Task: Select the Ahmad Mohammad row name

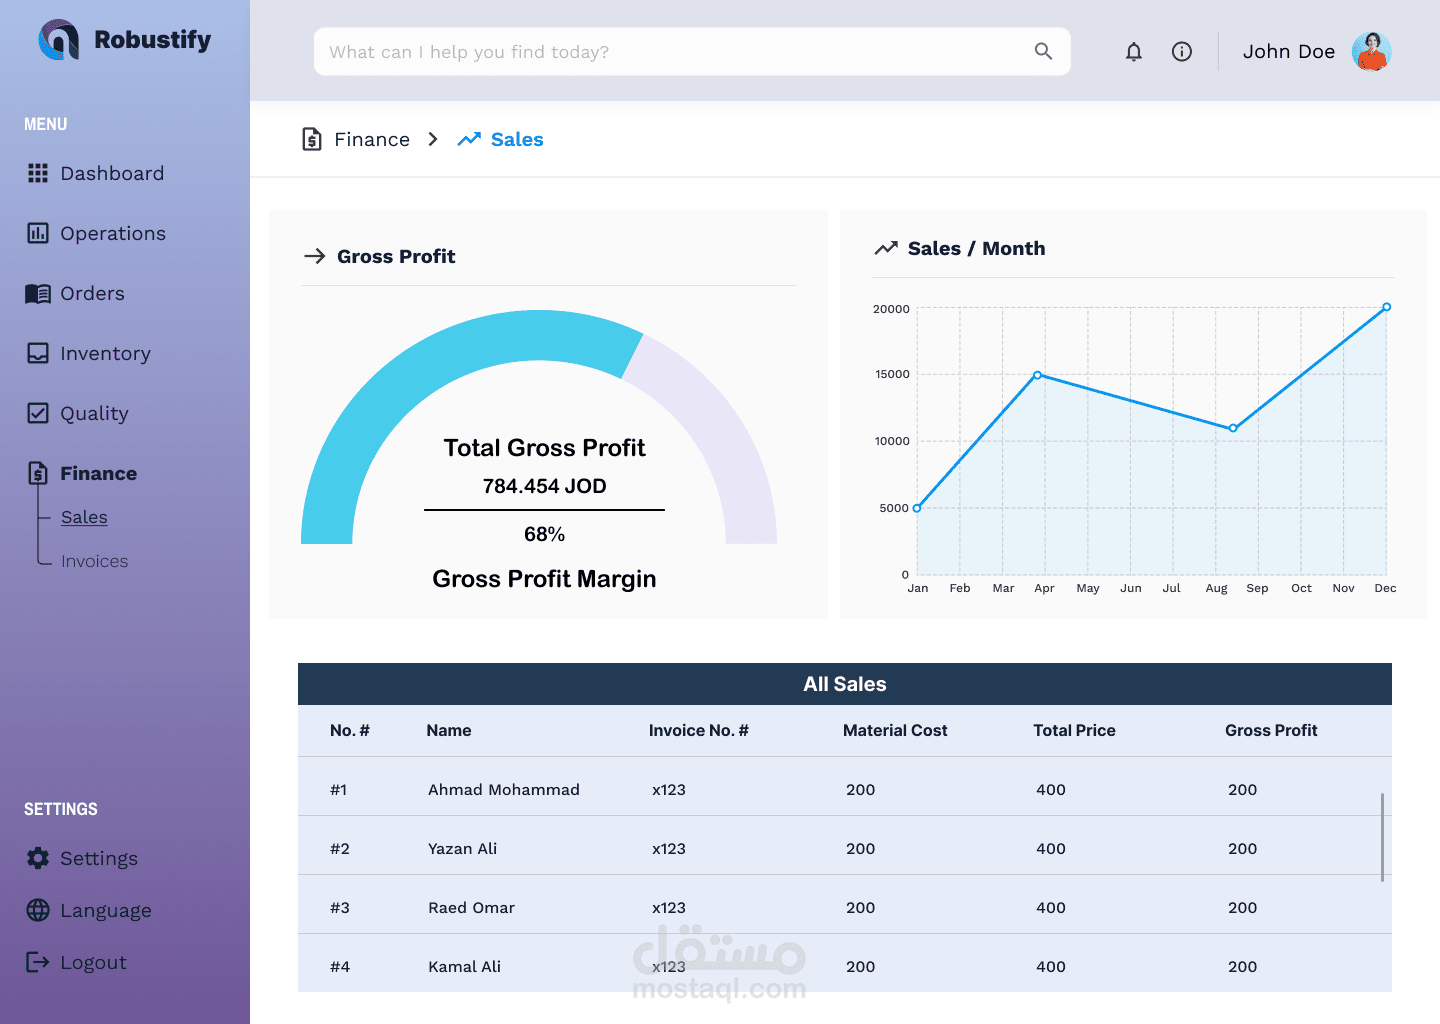Action: coord(504,789)
